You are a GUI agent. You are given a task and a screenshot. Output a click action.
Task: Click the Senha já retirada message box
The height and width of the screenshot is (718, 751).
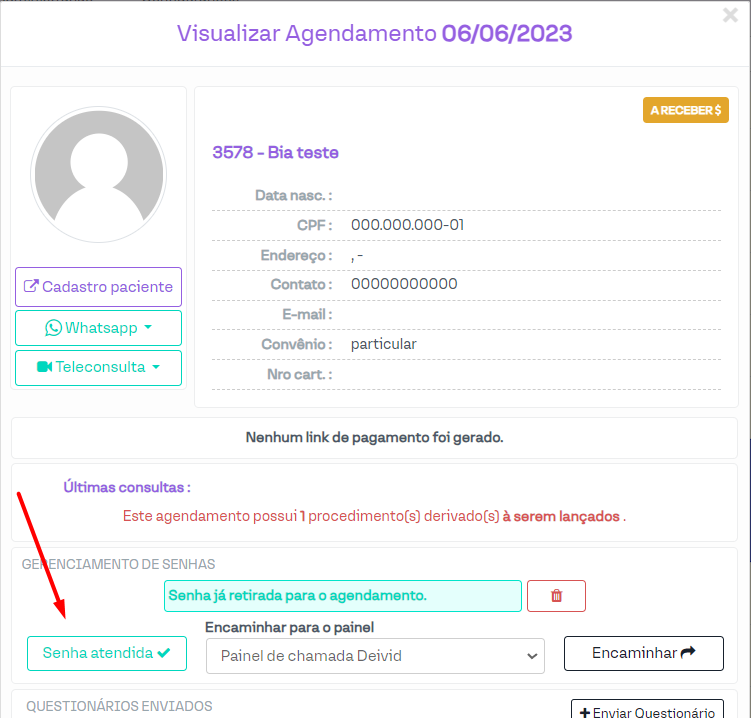point(342,596)
